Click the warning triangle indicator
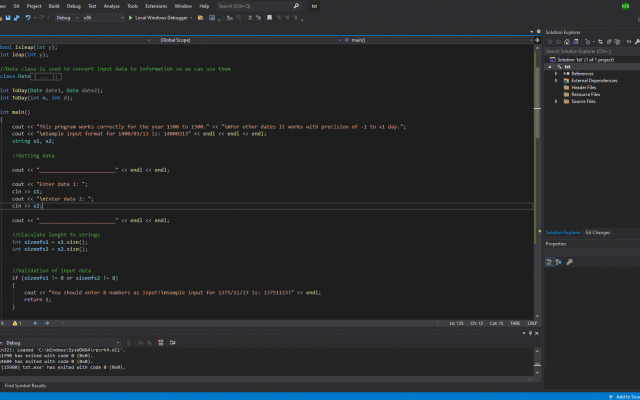This screenshot has width=640, height=400. tap(15, 323)
